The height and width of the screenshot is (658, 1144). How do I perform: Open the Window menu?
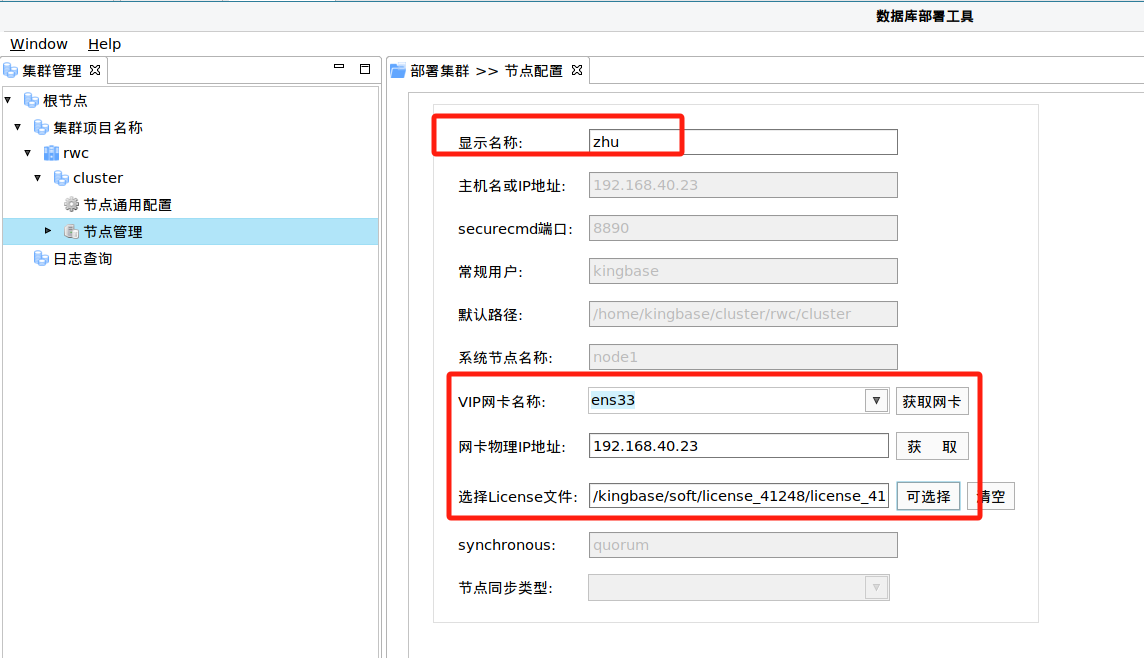click(x=39, y=44)
